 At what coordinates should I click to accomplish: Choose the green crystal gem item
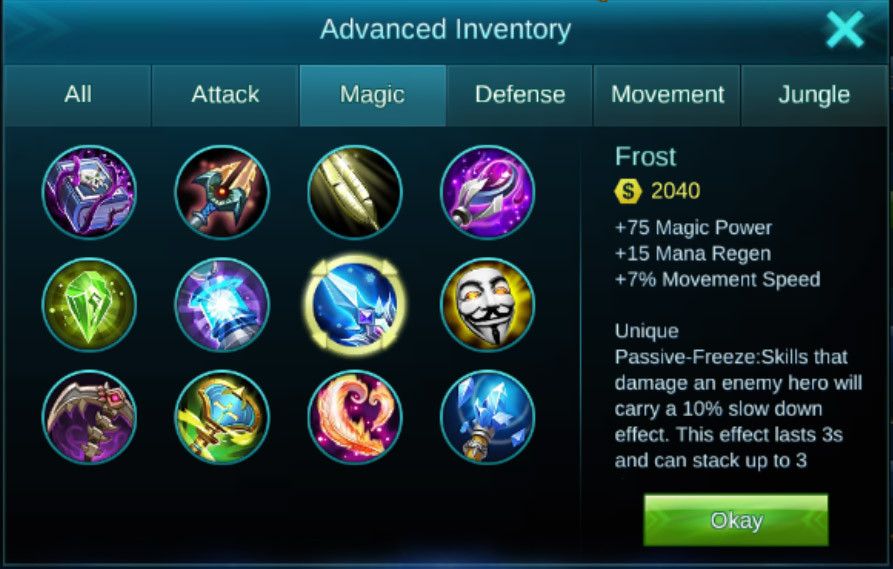click(89, 305)
